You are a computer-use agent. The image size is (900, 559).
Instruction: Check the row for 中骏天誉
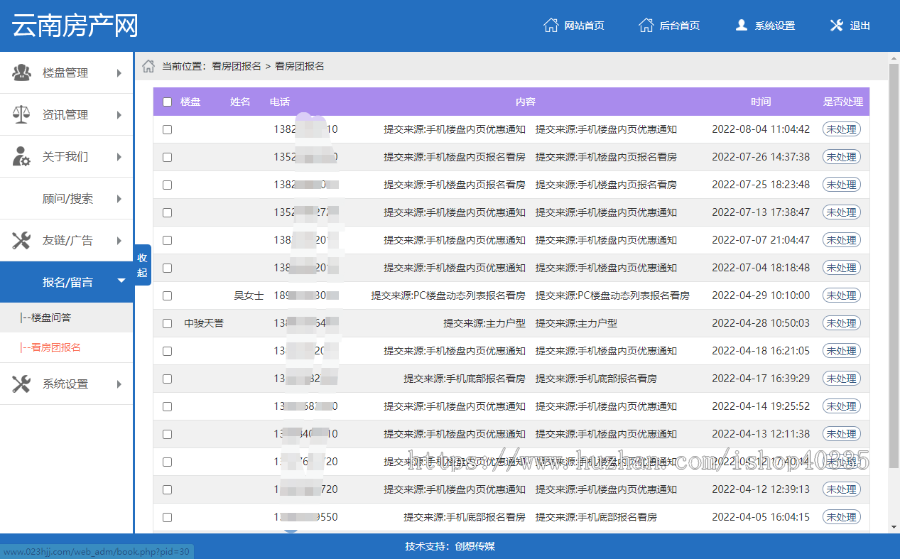(x=167, y=323)
